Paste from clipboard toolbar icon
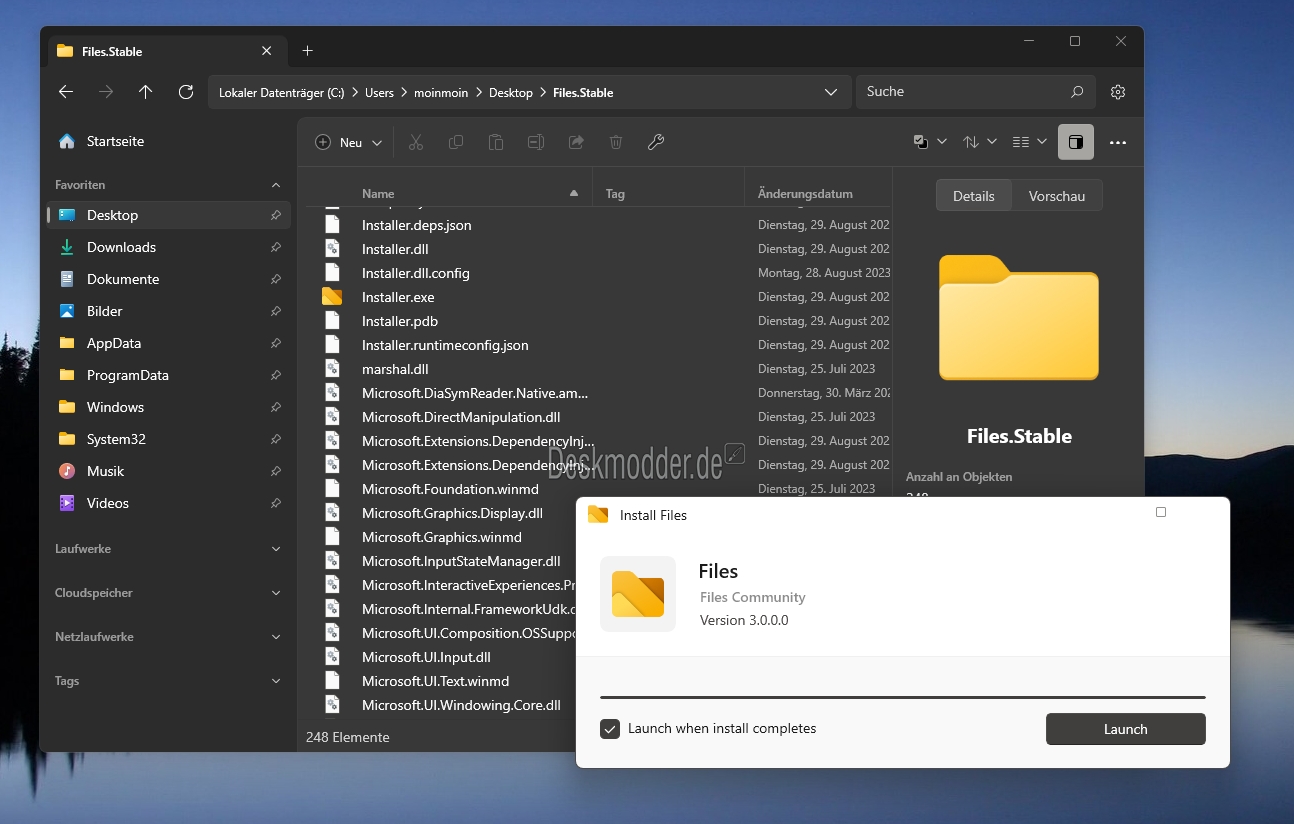 496,142
